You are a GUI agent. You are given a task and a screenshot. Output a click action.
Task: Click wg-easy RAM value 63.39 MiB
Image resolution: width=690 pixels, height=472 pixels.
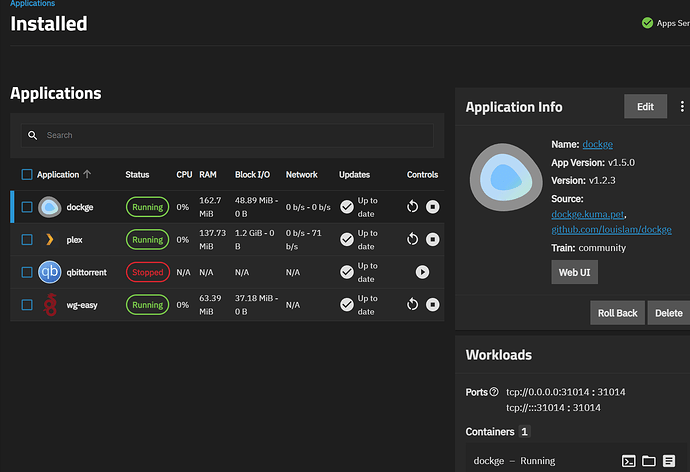tap(210, 304)
